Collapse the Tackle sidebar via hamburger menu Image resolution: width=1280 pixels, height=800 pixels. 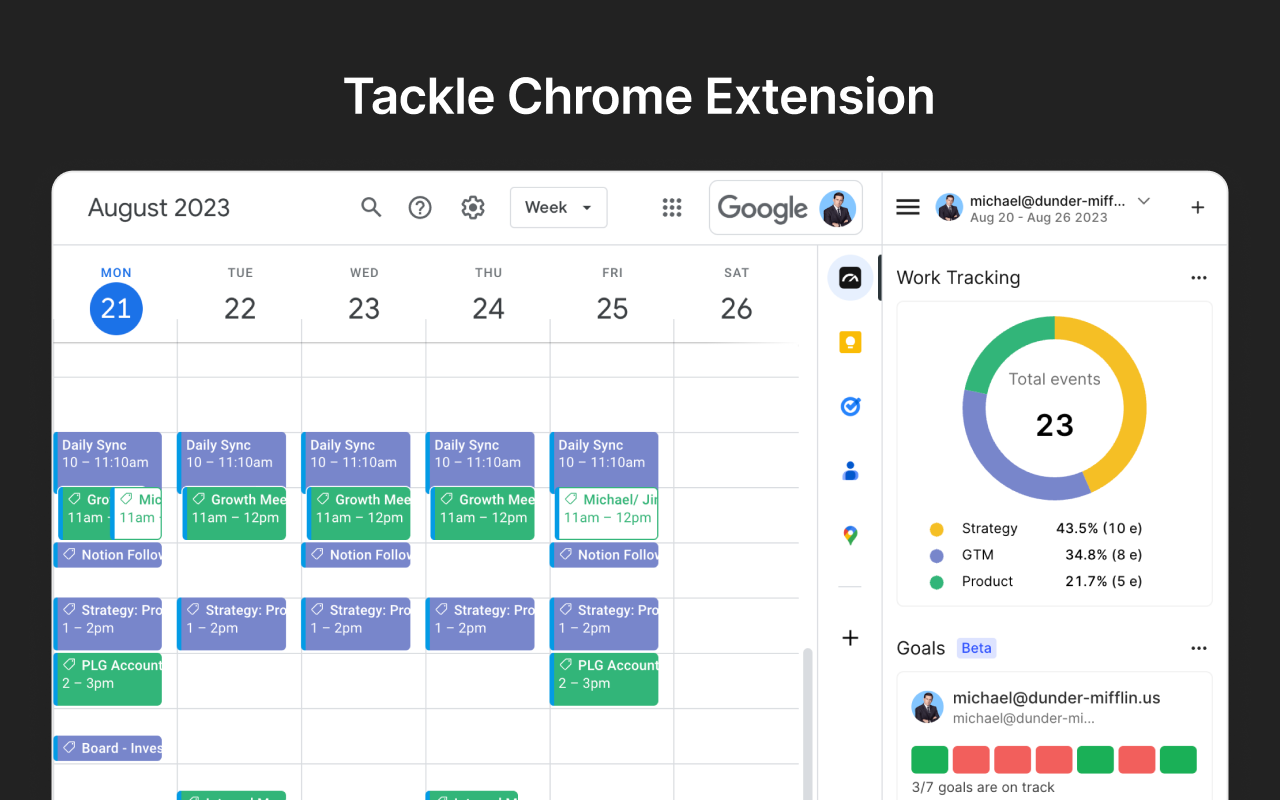pos(907,207)
